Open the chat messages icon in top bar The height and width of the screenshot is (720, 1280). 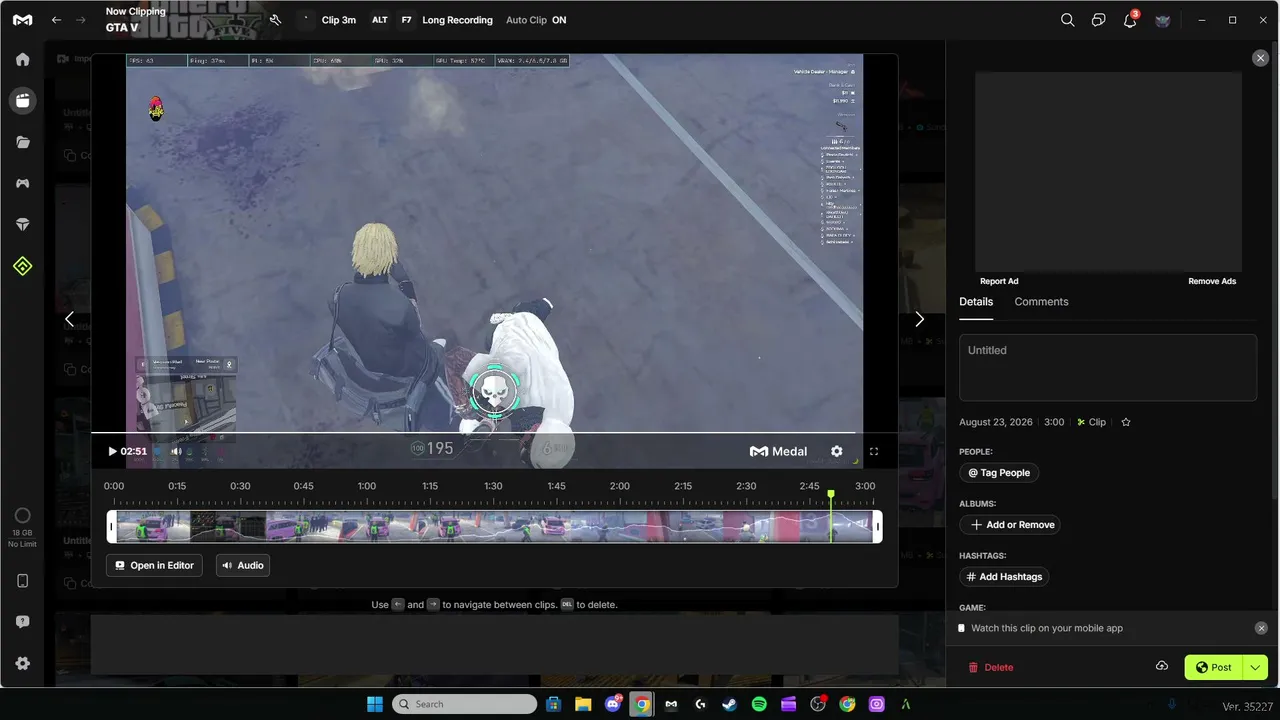(1098, 20)
